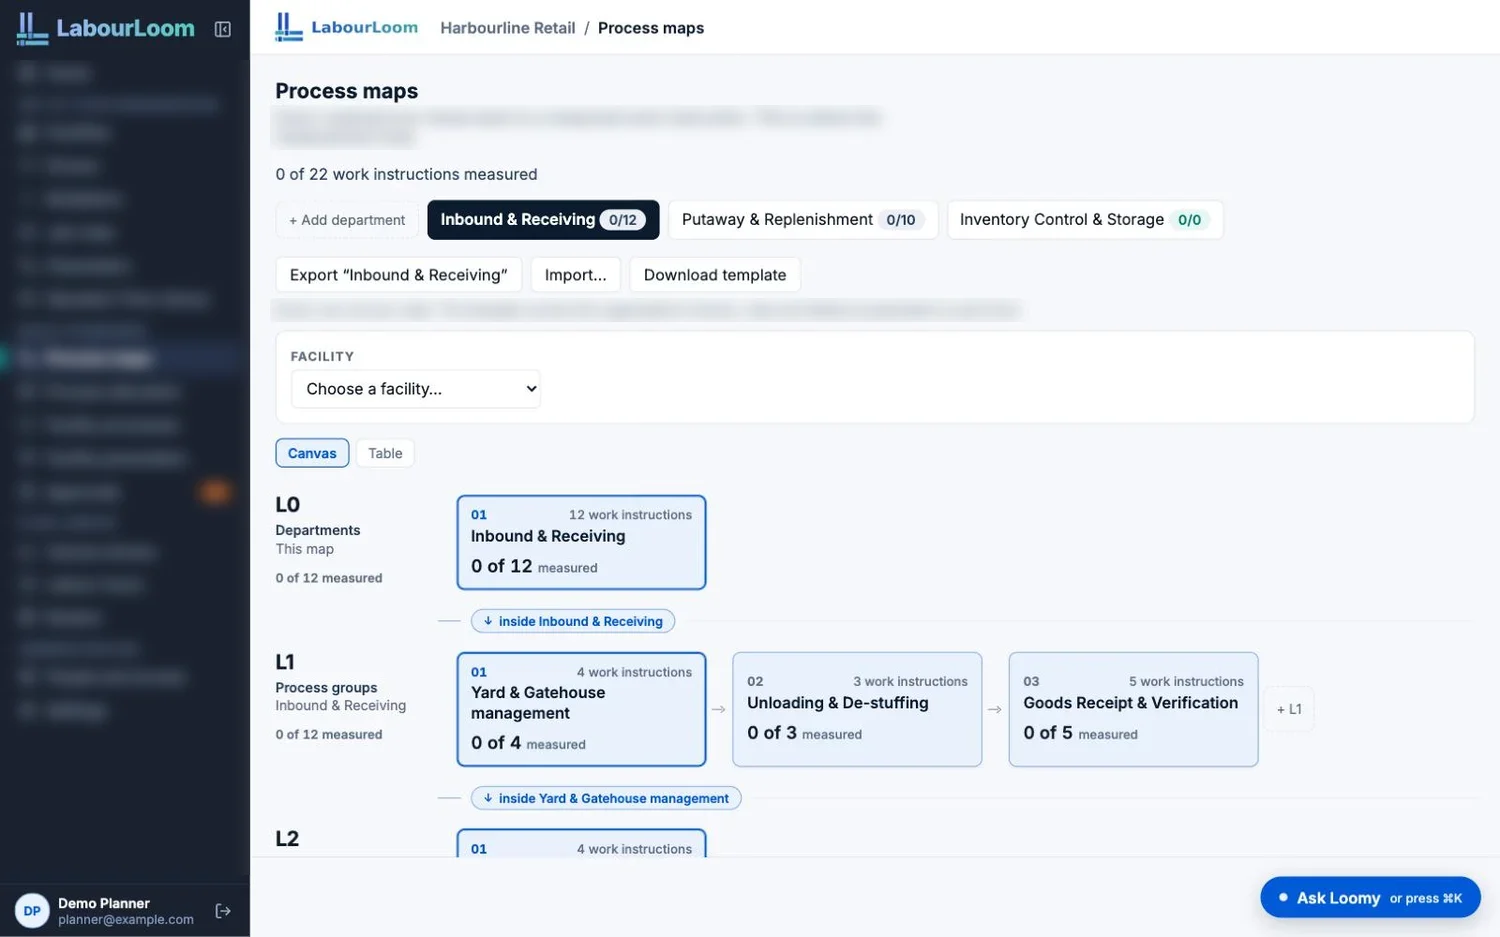
Task: Expand the inside Inbound & Receiving chip
Action: [x=573, y=621]
